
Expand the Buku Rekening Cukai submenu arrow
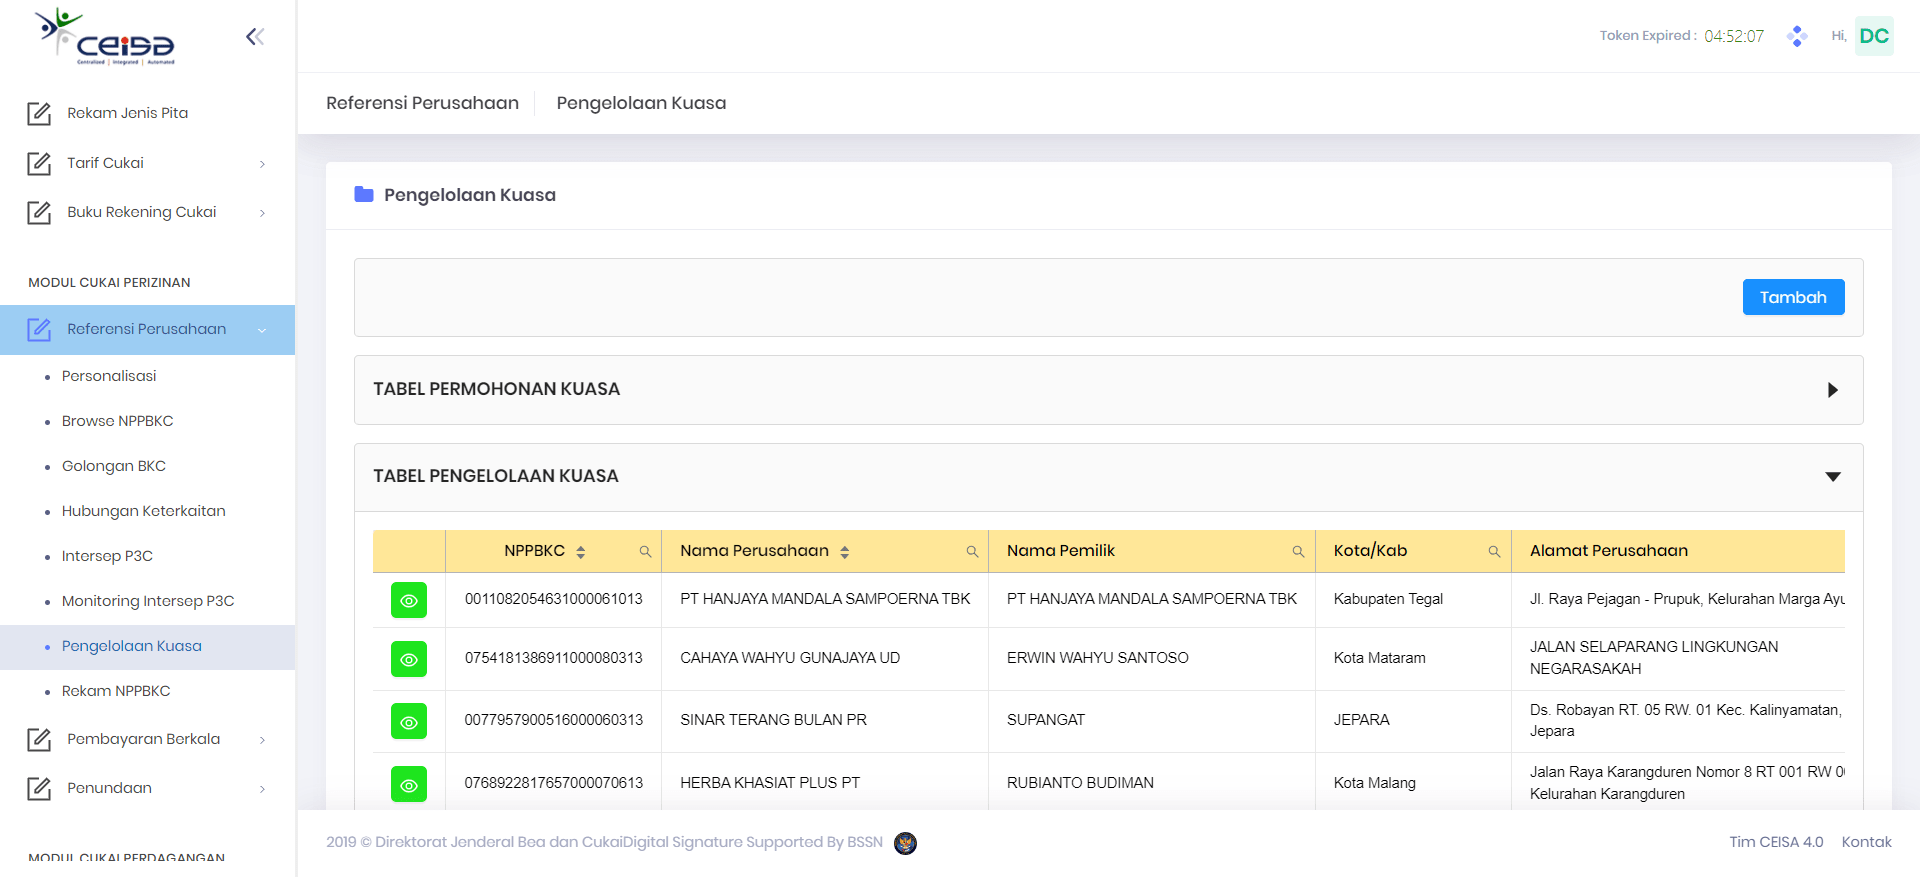(262, 213)
